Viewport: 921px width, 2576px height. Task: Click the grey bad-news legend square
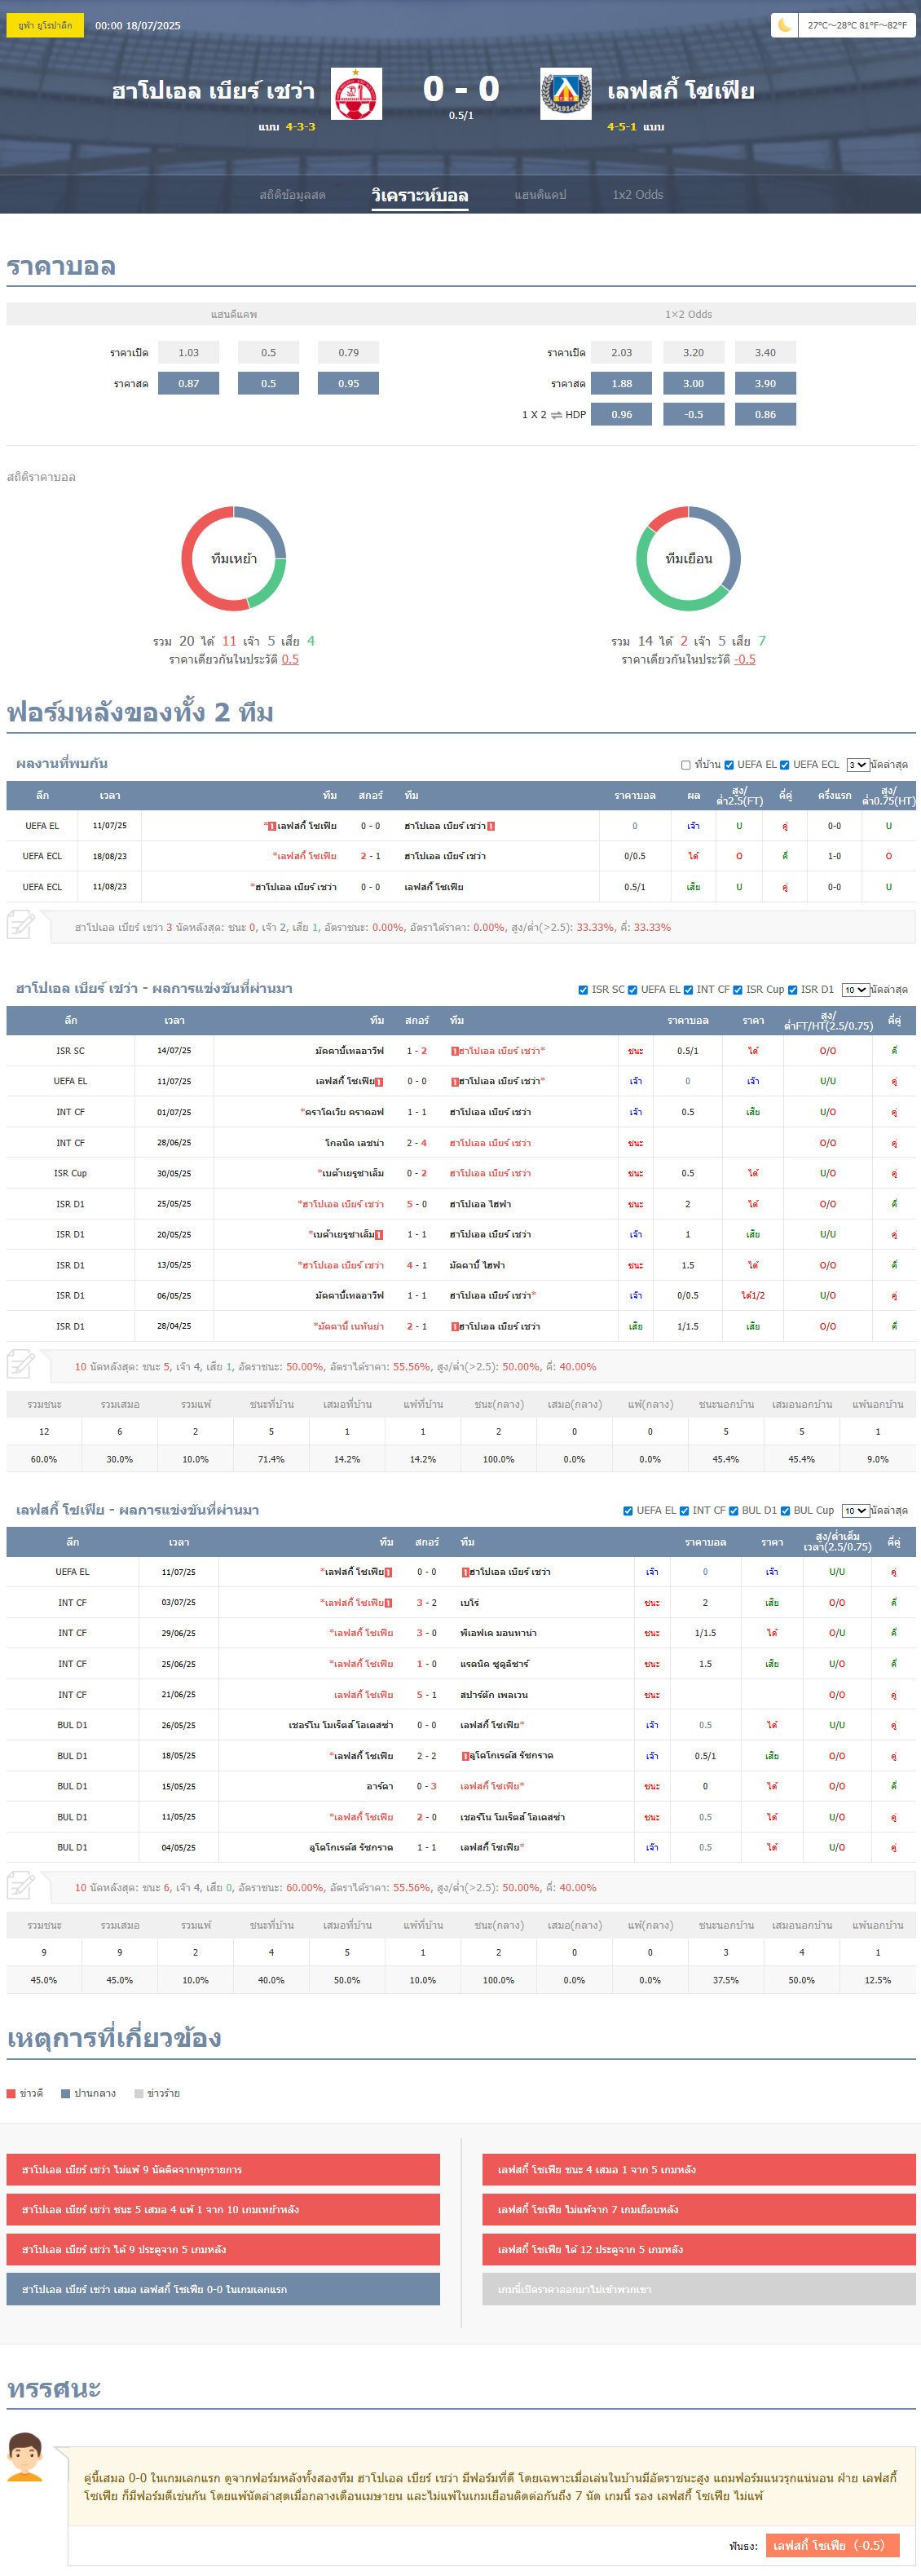(139, 2093)
